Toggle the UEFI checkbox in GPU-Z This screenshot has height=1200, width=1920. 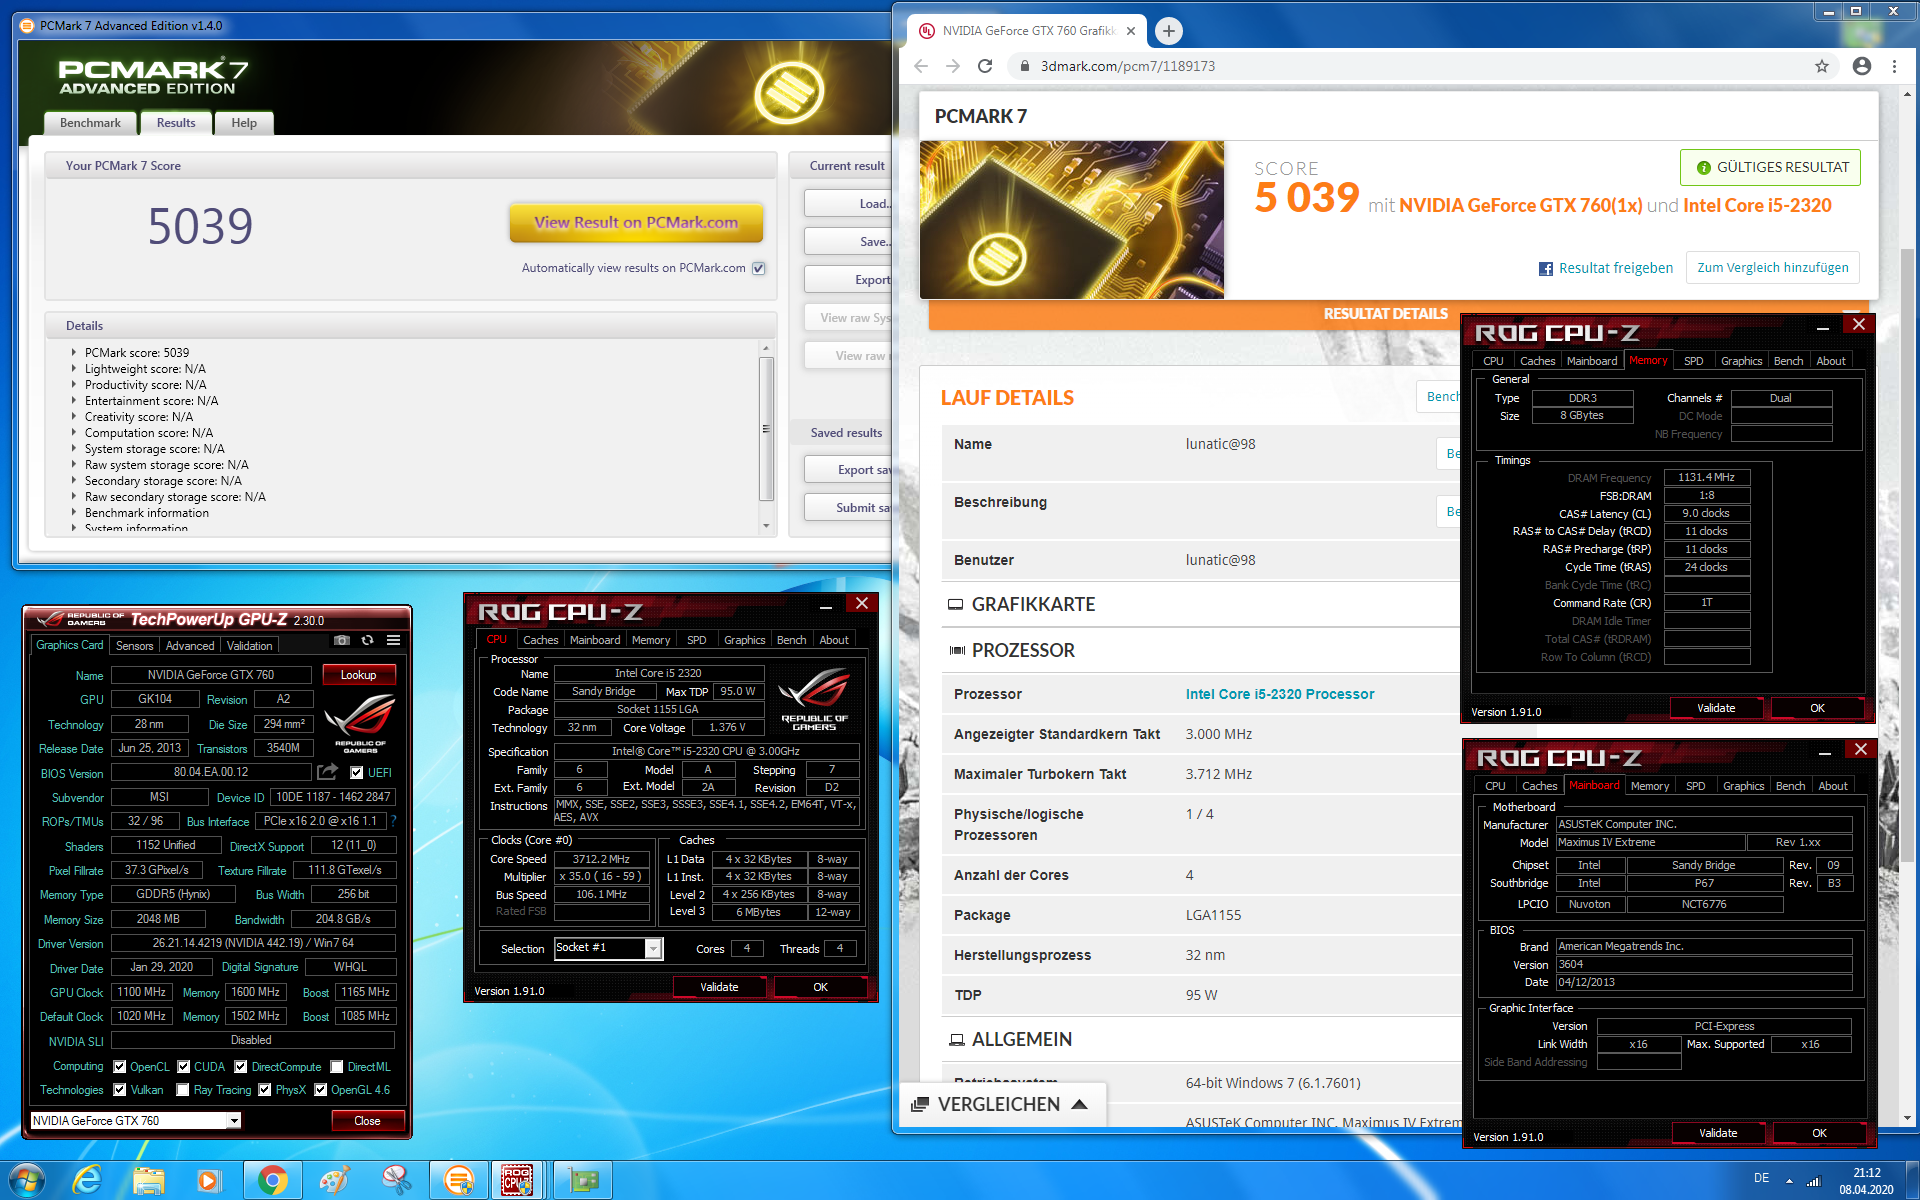tap(356, 773)
